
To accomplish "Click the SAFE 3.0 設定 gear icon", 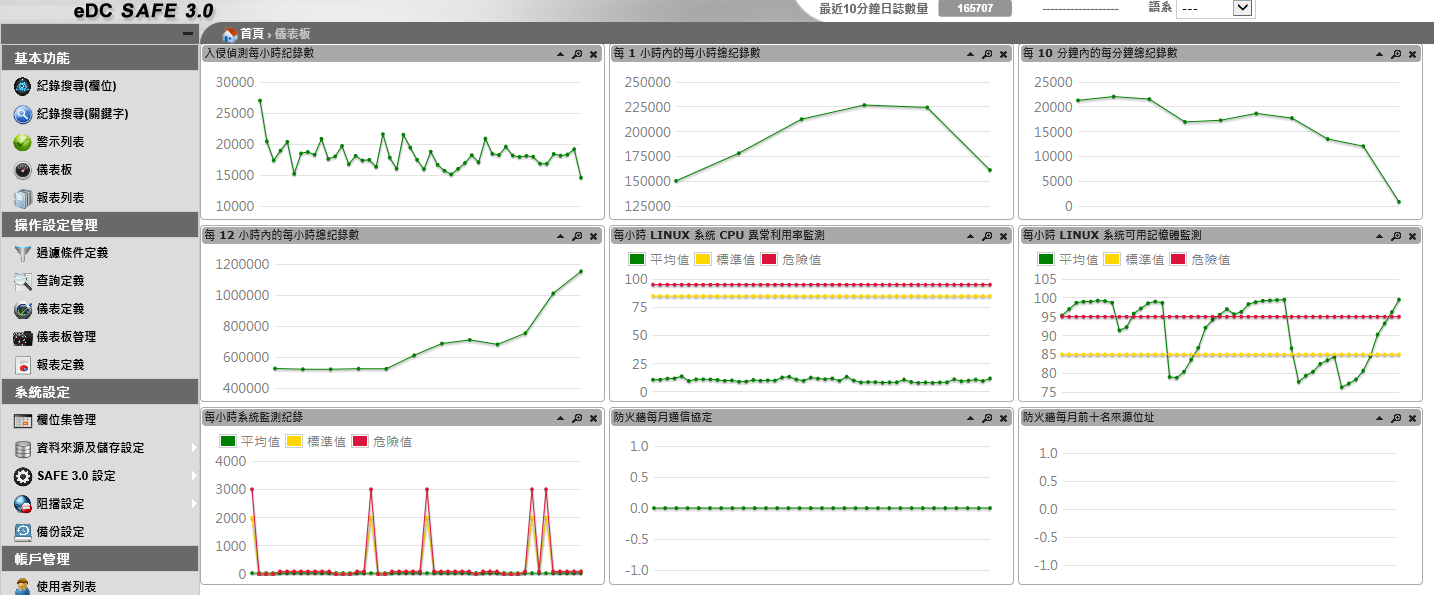I will (22, 477).
